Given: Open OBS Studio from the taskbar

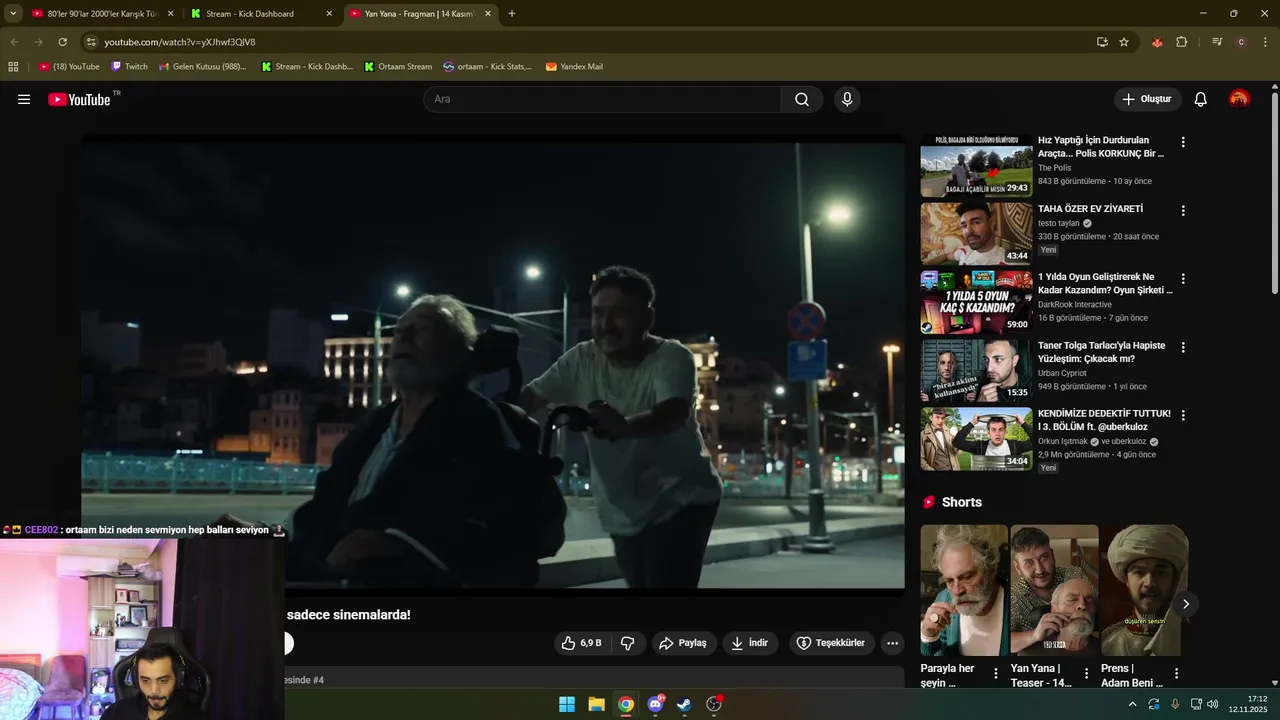Looking at the screenshot, I should (x=714, y=704).
